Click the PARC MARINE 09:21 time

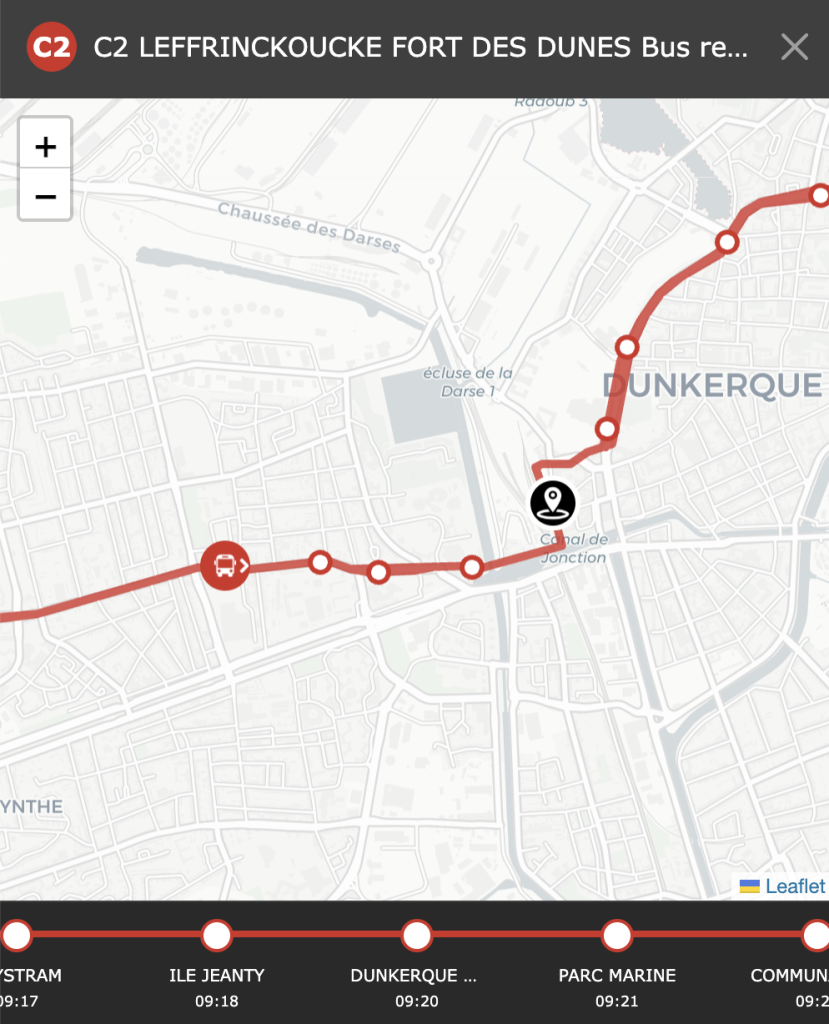click(x=617, y=1000)
